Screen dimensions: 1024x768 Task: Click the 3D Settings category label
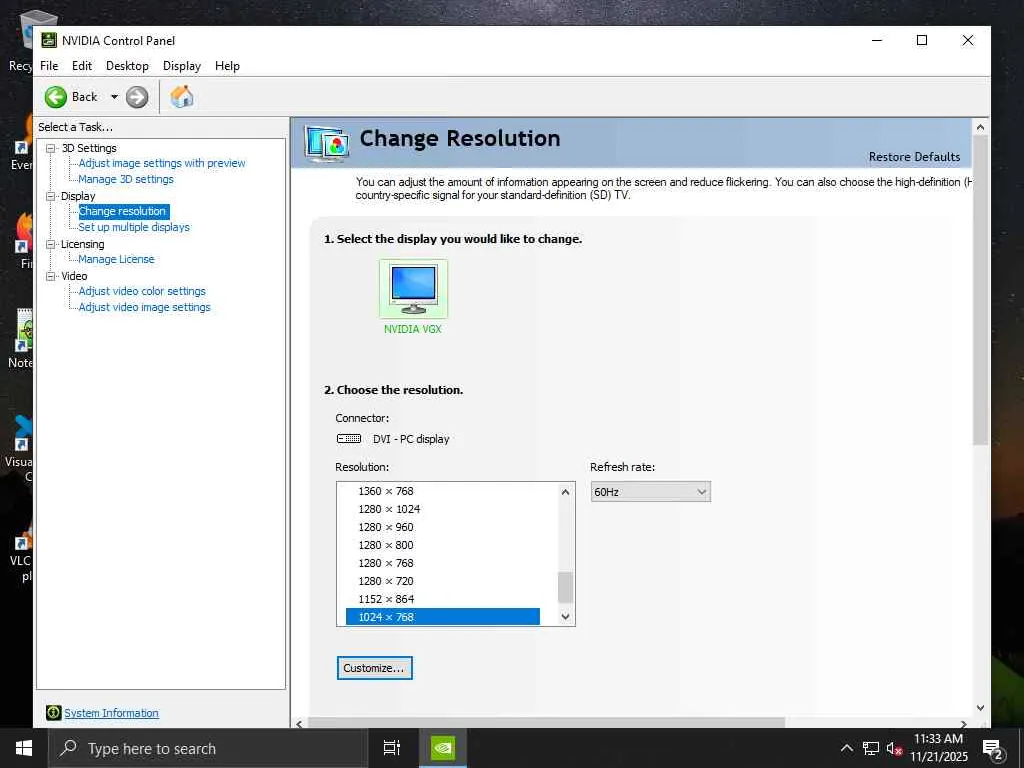click(89, 148)
